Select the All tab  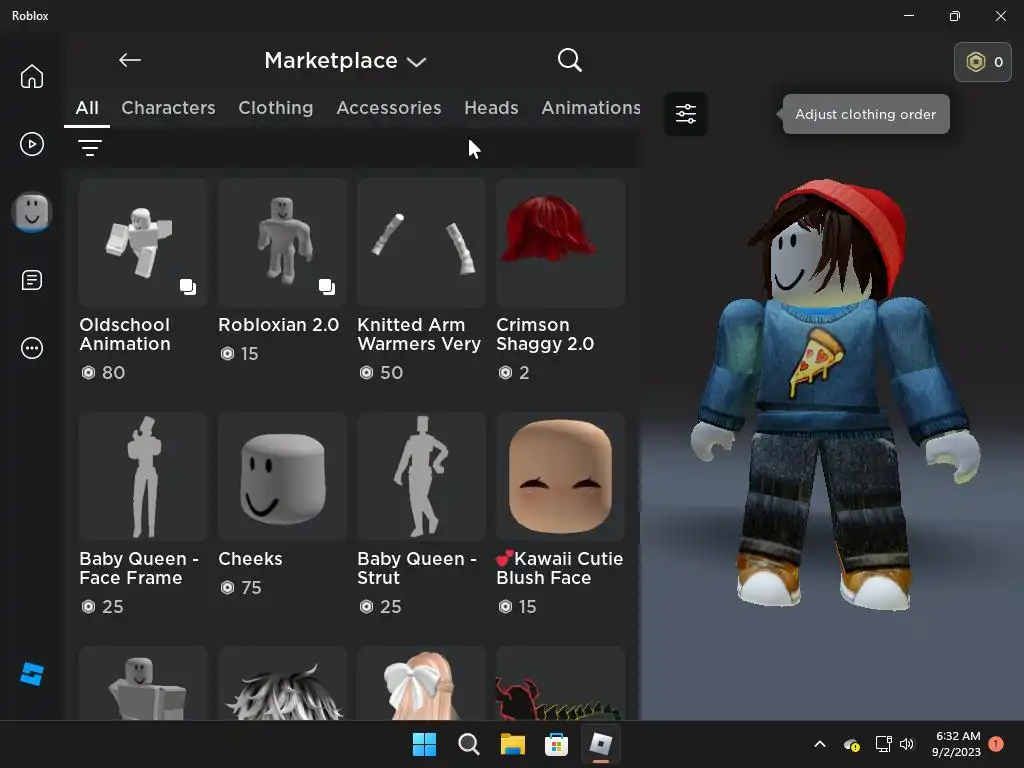[x=87, y=108]
